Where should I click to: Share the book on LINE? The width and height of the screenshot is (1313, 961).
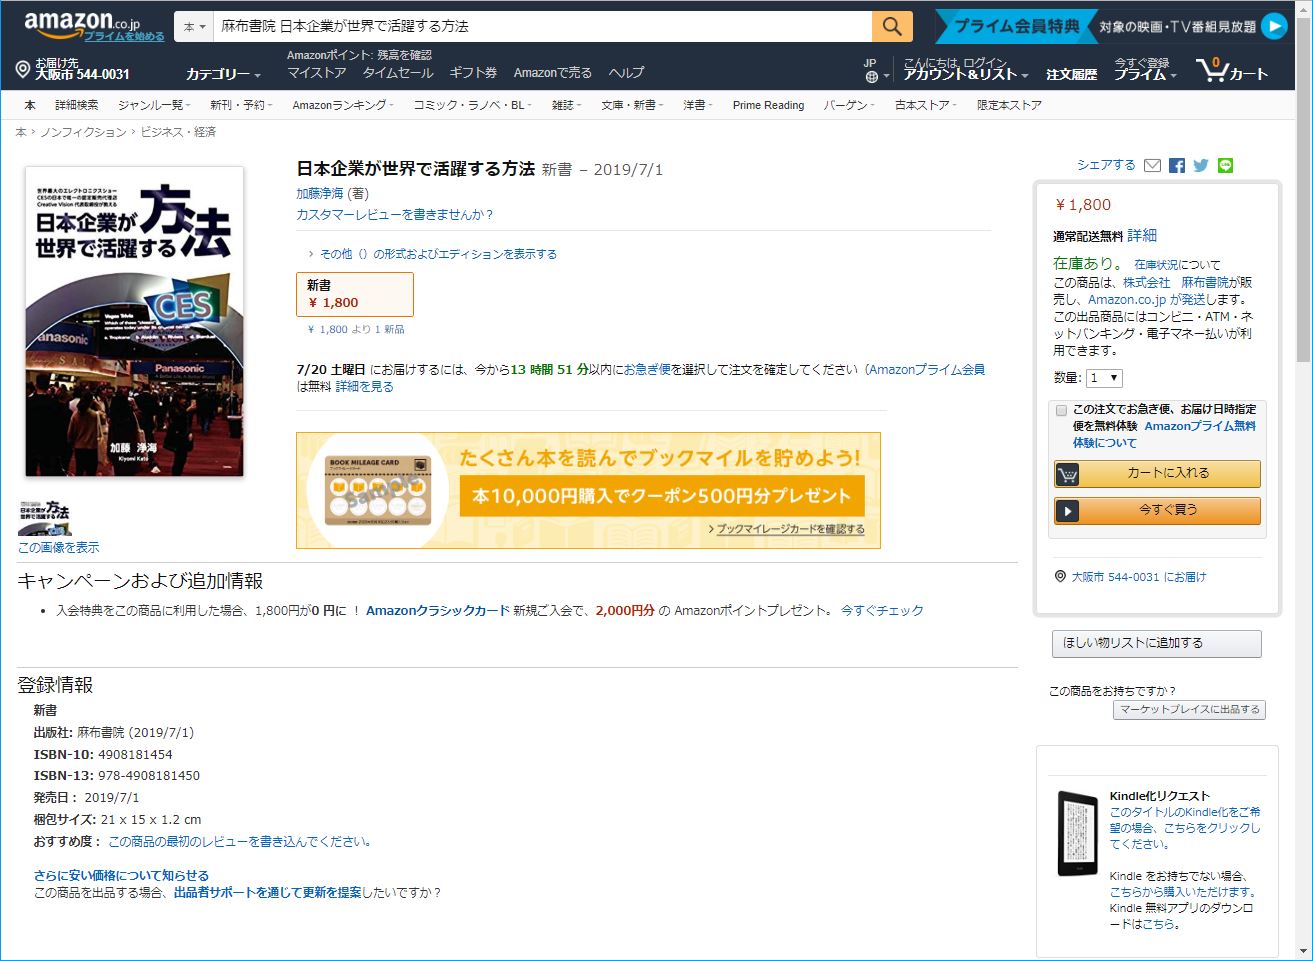1225,166
